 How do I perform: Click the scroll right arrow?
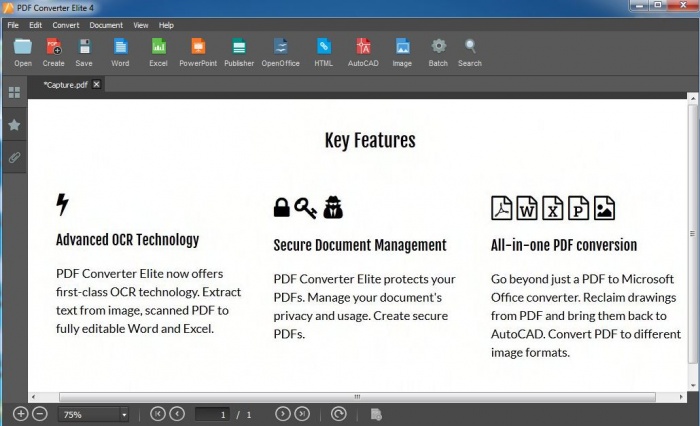(681, 397)
